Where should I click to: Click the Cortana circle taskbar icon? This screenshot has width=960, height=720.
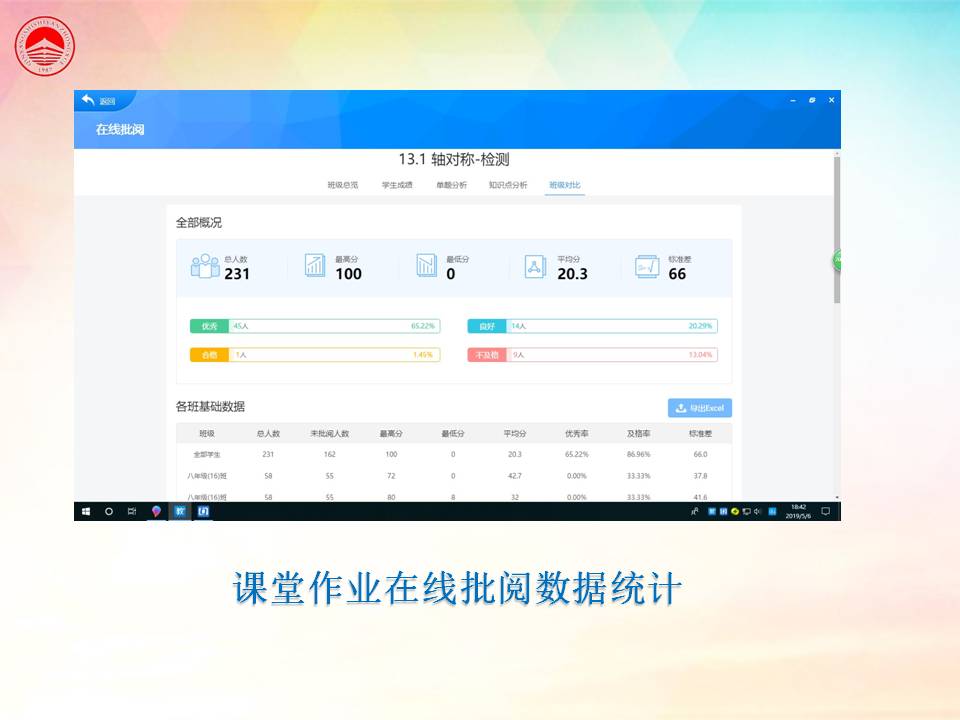(x=109, y=511)
